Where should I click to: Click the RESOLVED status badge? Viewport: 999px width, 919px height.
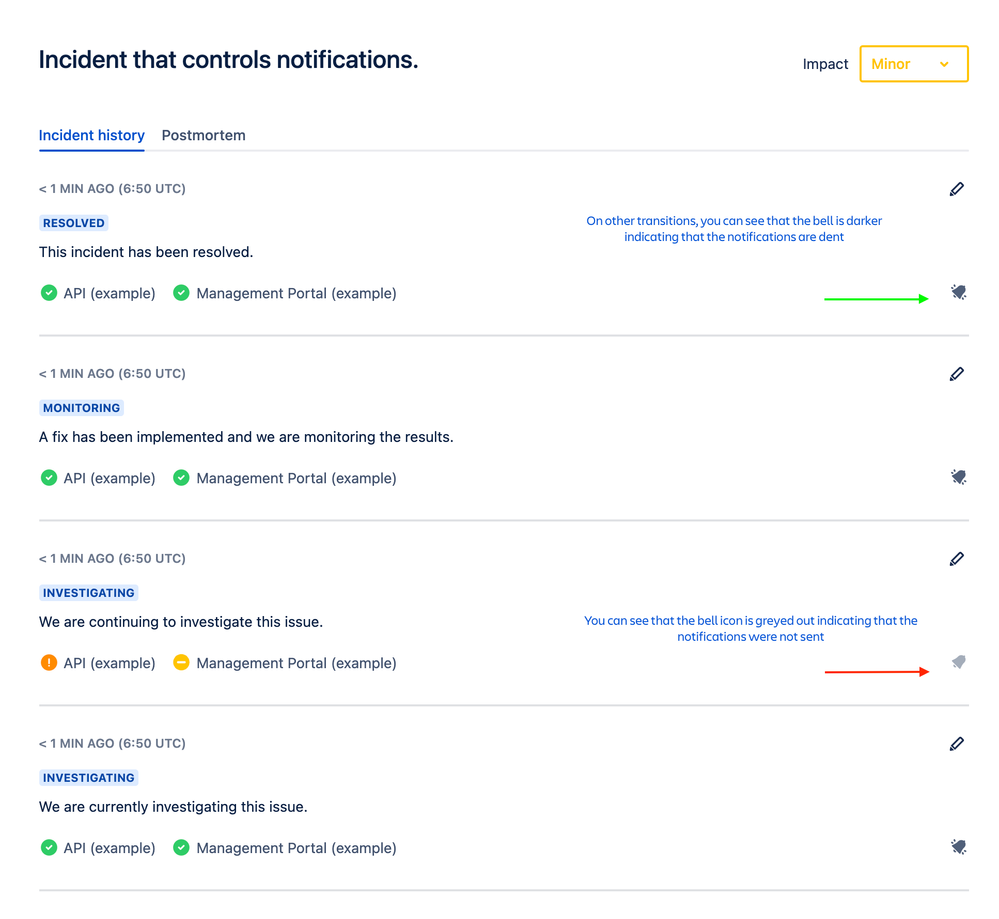[74, 223]
